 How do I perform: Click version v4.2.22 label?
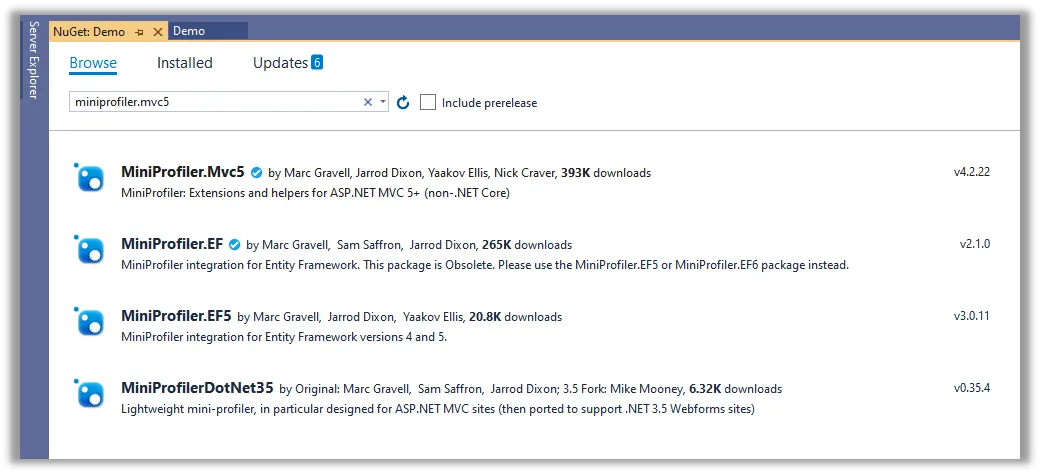pos(972,172)
